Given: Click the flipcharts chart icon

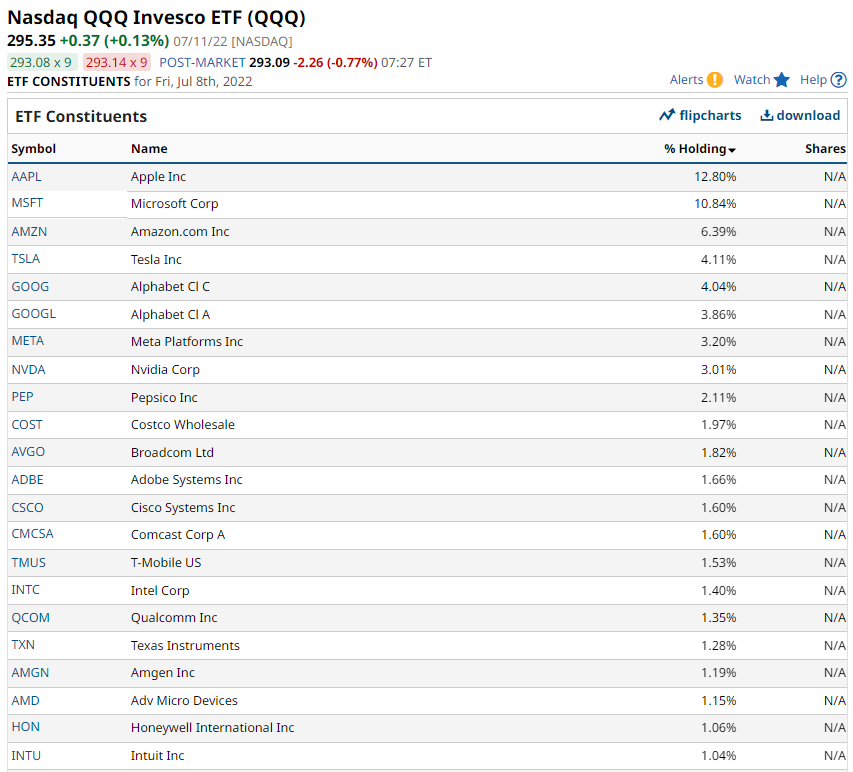Looking at the screenshot, I should (x=667, y=115).
